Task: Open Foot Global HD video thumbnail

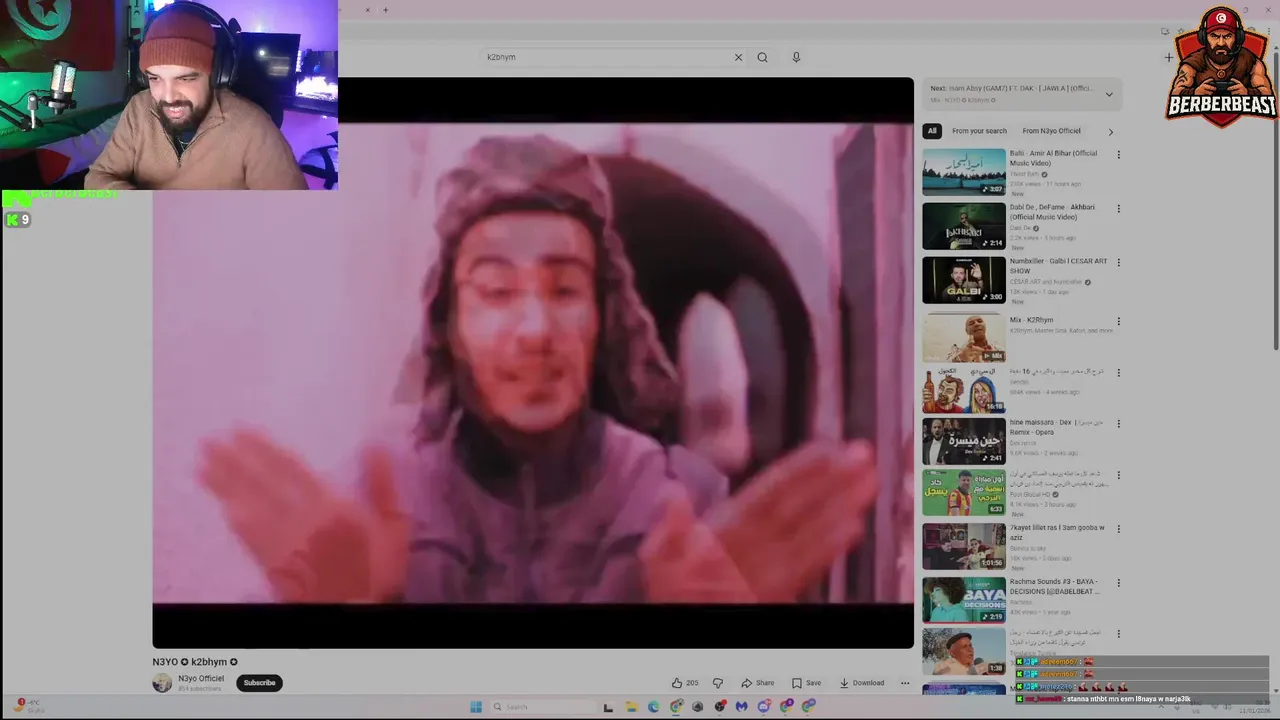Action: [964, 492]
